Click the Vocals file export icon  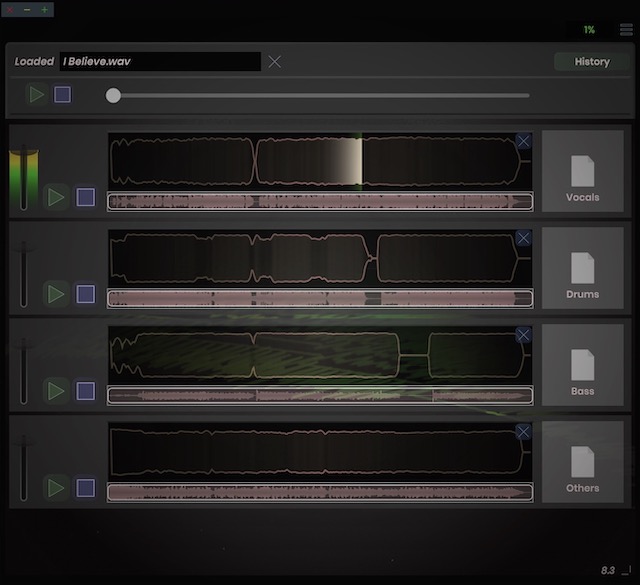point(582,171)
